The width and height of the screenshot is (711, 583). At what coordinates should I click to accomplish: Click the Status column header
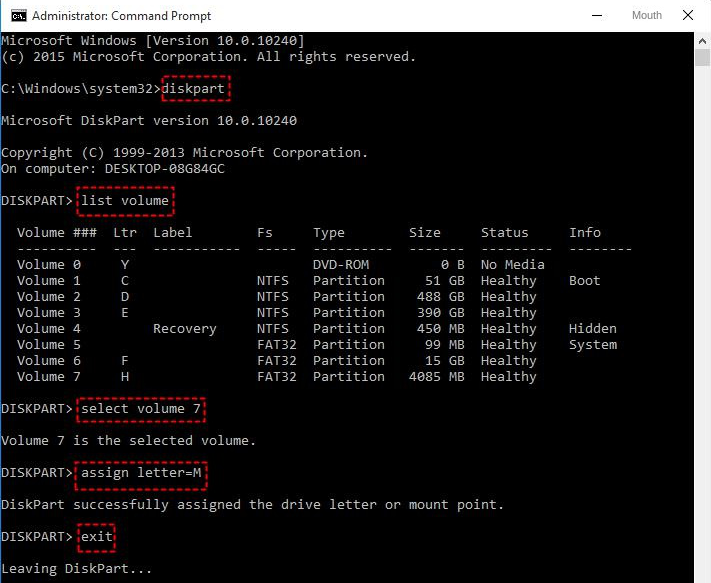(504, 233)
